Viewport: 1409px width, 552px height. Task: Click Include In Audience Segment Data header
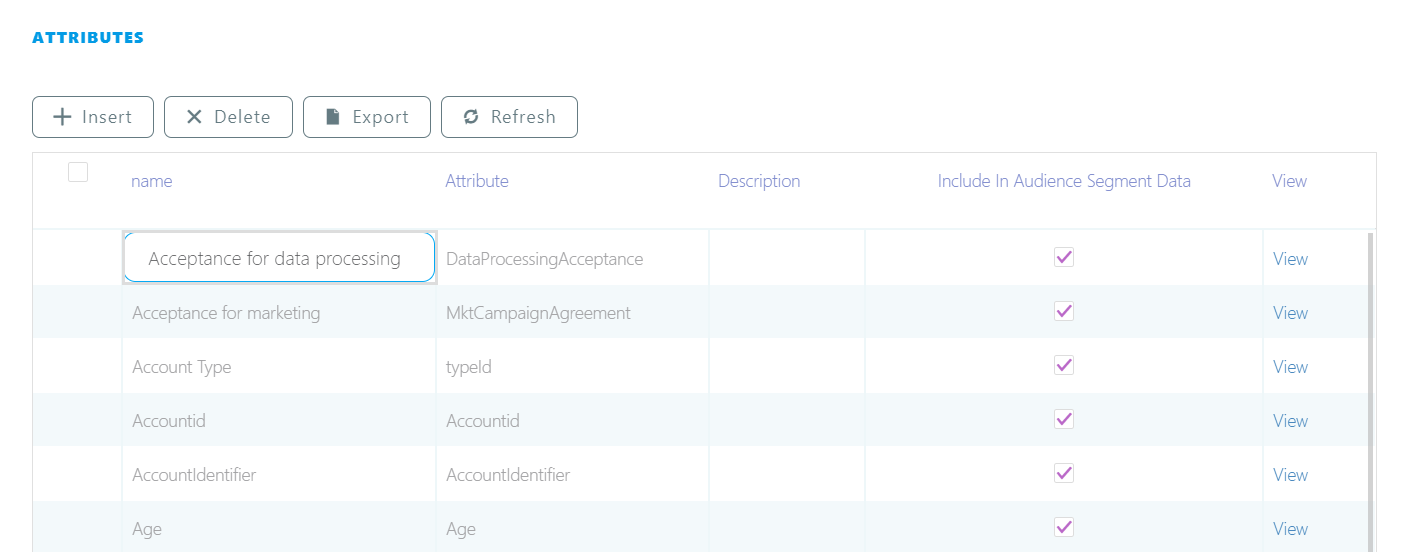coord(1064,181)
